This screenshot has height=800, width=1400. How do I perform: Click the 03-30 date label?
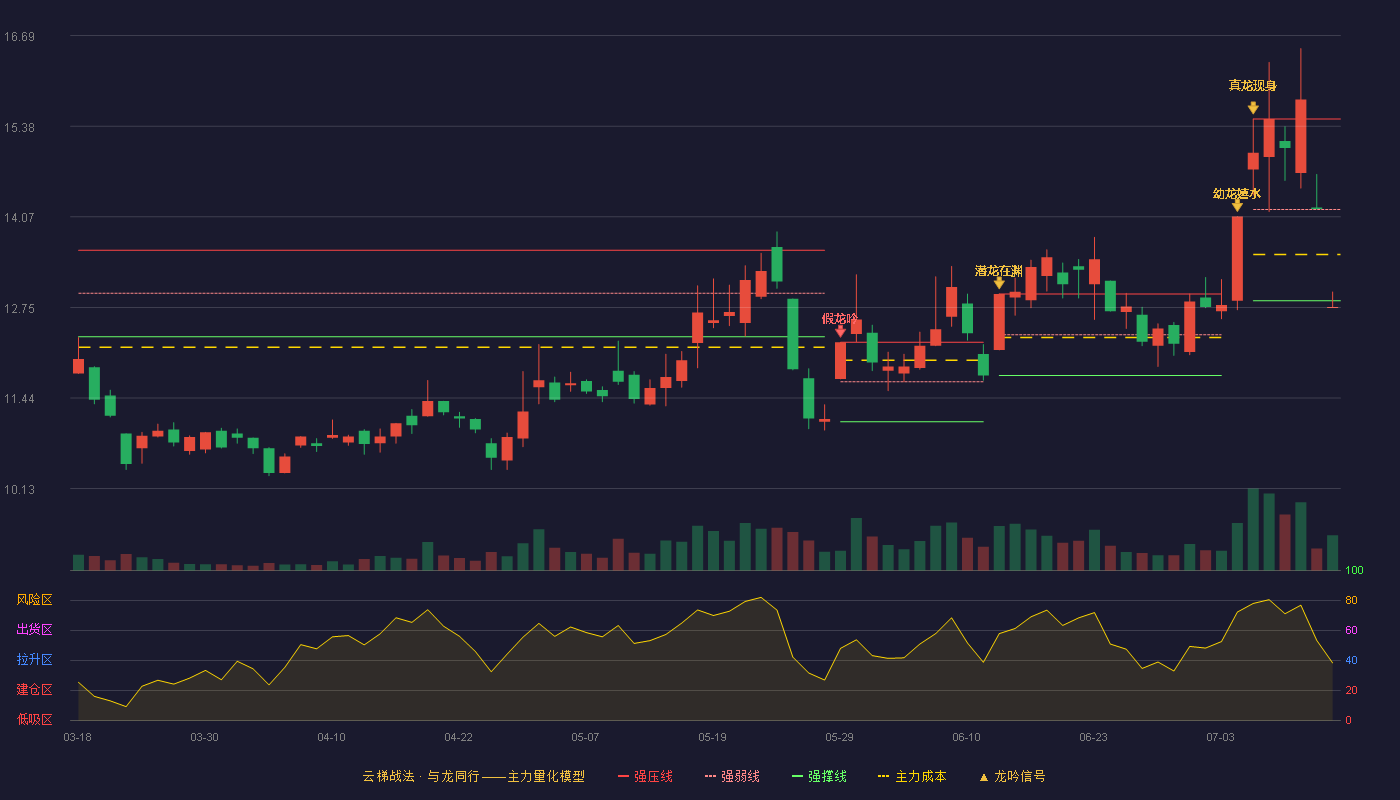point(204,737)
